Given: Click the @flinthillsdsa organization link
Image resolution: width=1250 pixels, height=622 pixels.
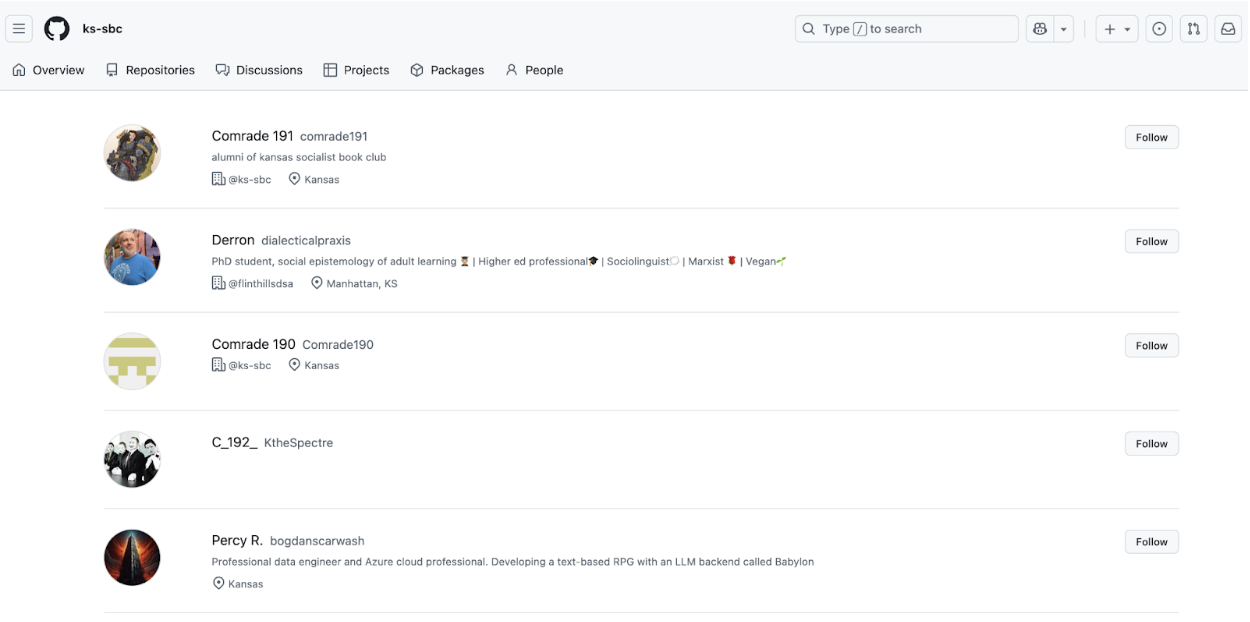Looking at the screenshot, I should pyautogui.click(x=260, y=284).
